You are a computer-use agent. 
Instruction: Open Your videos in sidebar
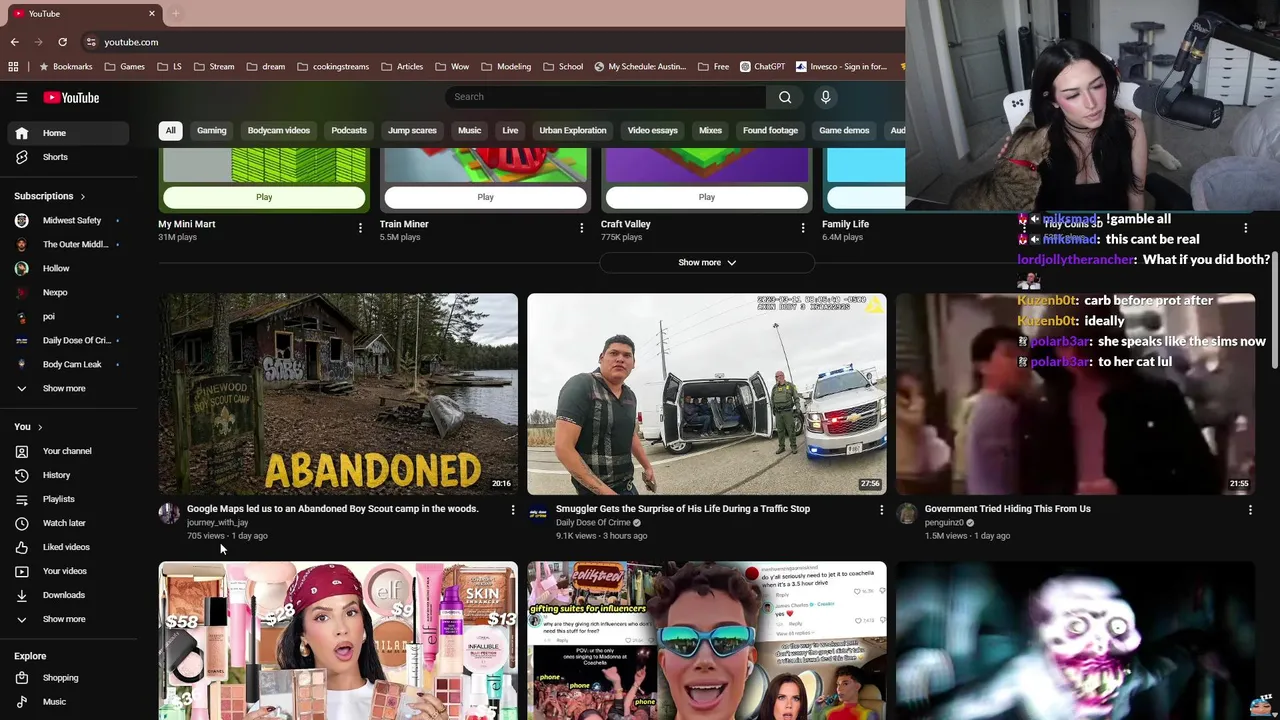pyautogui.click(x=68, y=571)
